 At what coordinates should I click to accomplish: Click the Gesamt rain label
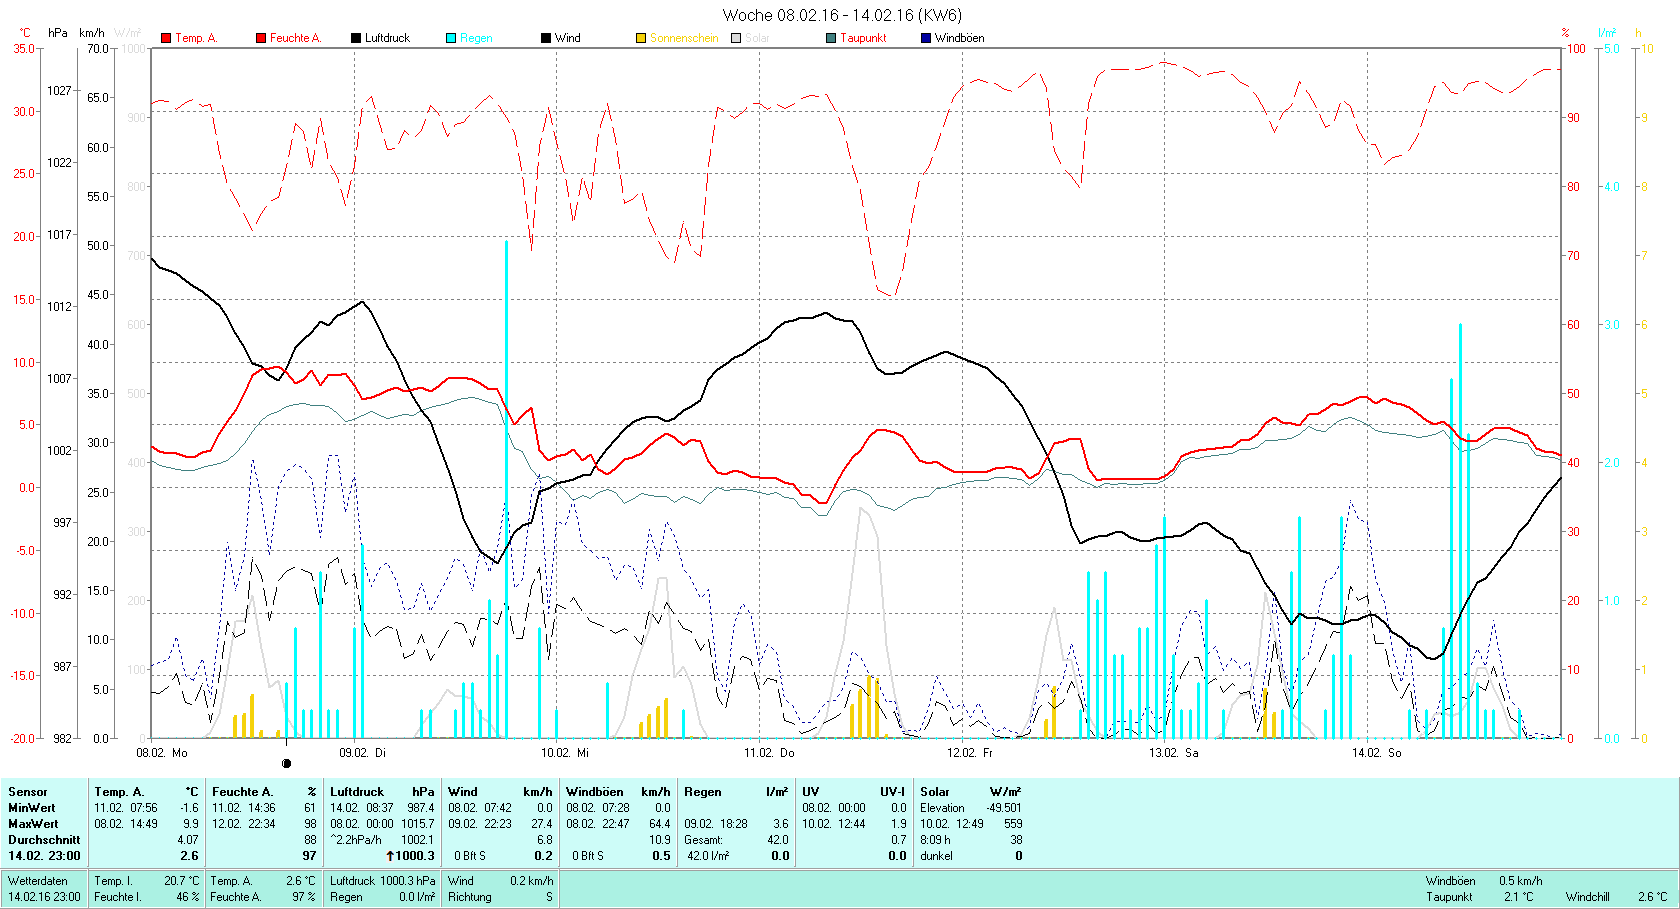pos(704,840)
